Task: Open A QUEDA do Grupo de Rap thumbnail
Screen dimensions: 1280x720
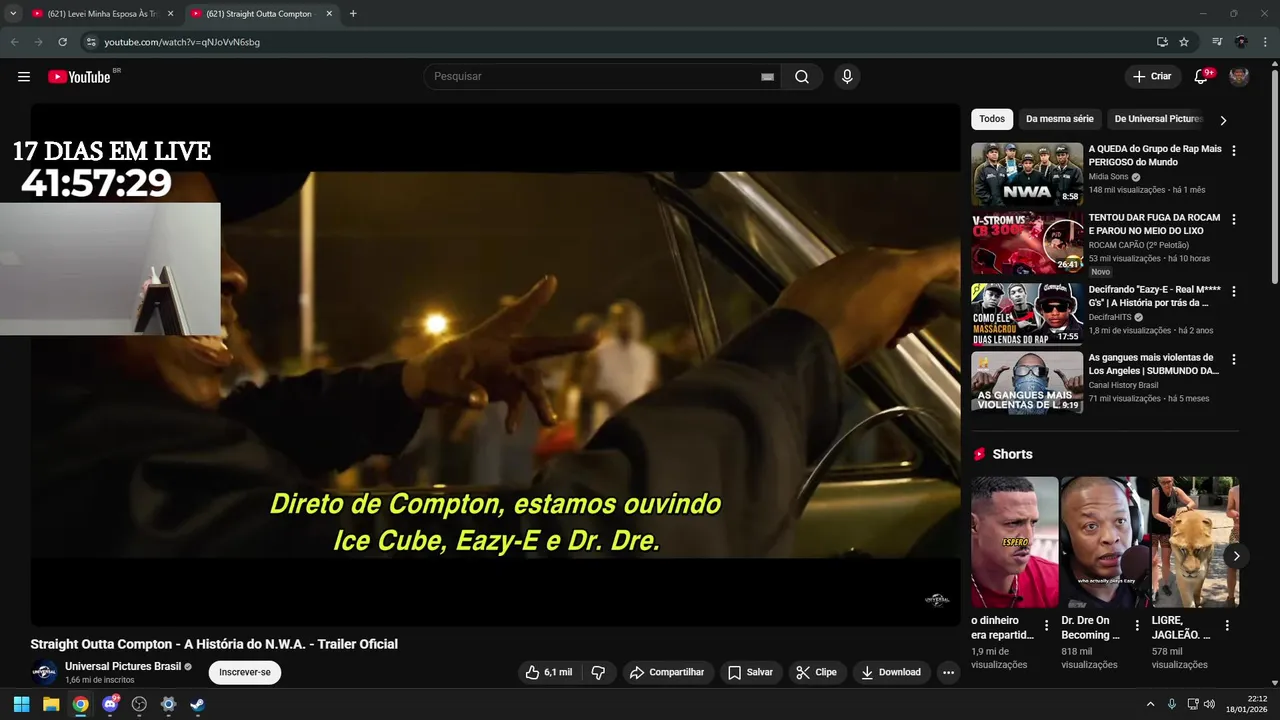Action: (1027, 174)
